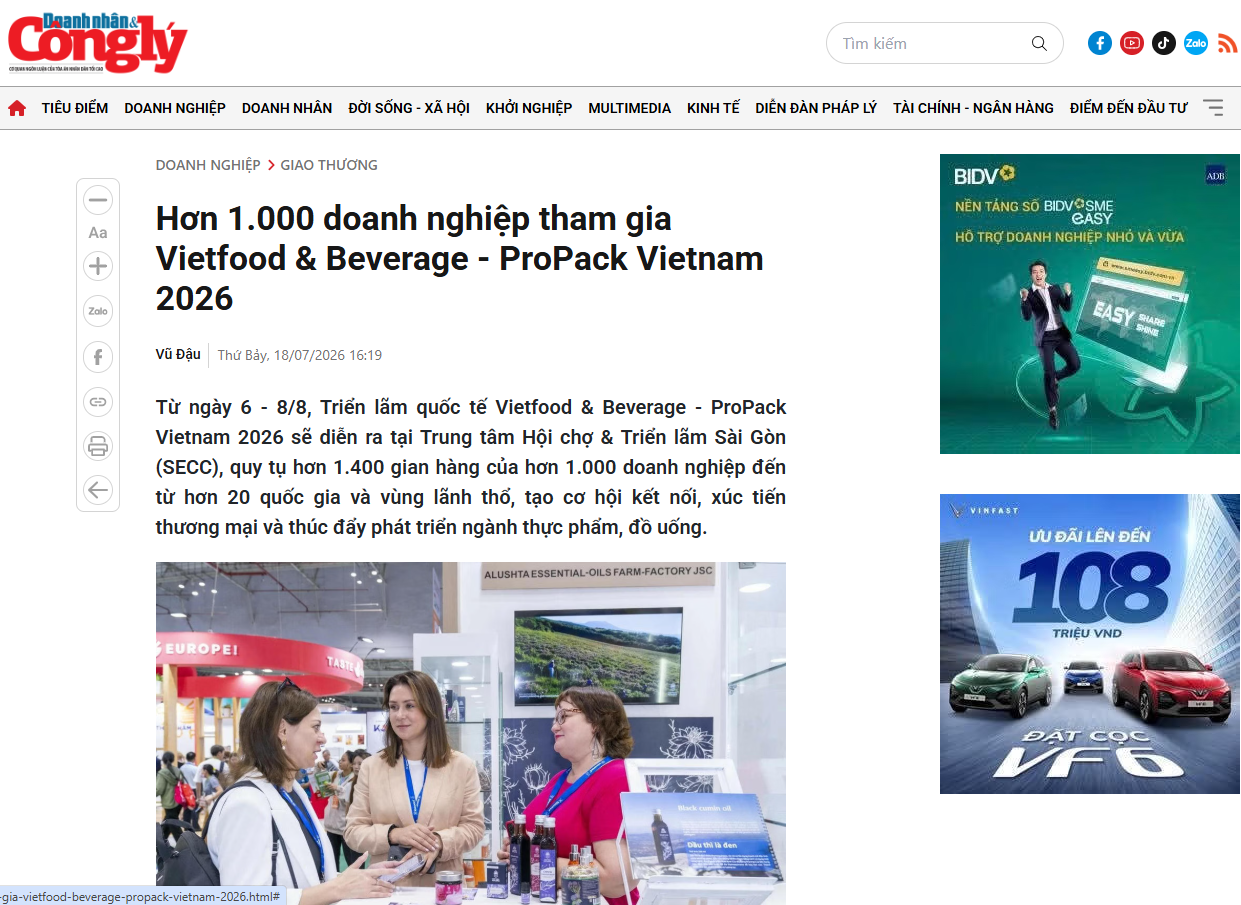Click the search magnifier icon
This screenshot has width=1241, height=905.
[x=1039, y=44]
